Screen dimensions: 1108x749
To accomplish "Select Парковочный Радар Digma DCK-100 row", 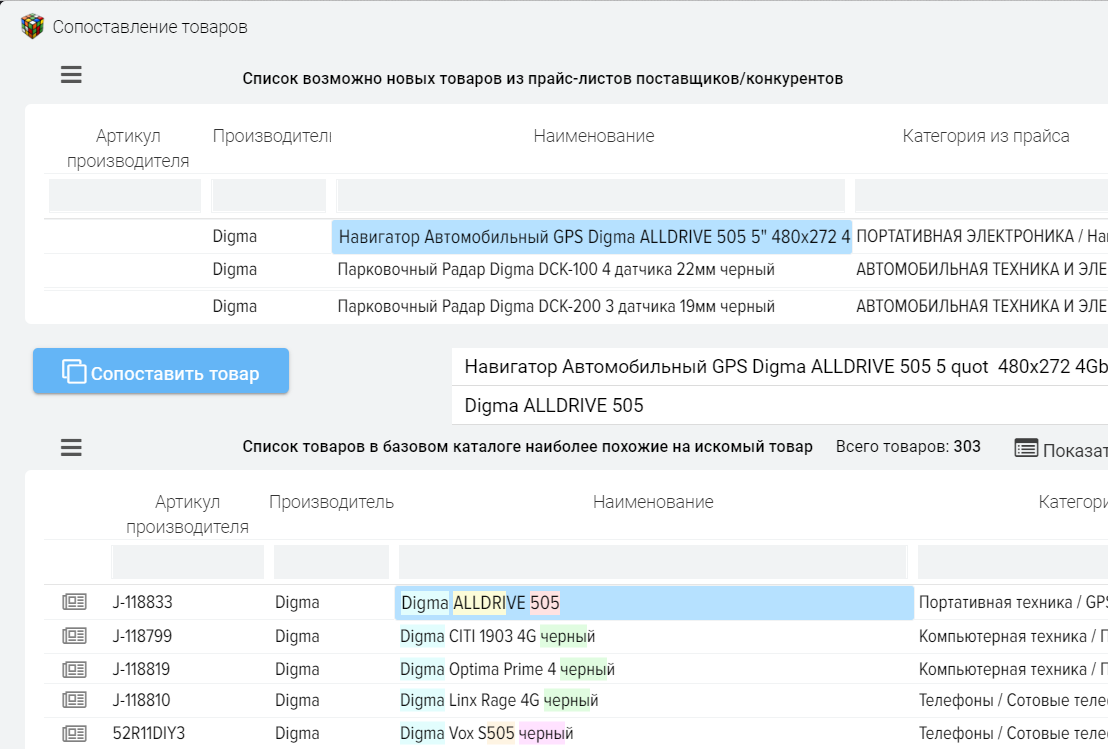I will [555, 270].
